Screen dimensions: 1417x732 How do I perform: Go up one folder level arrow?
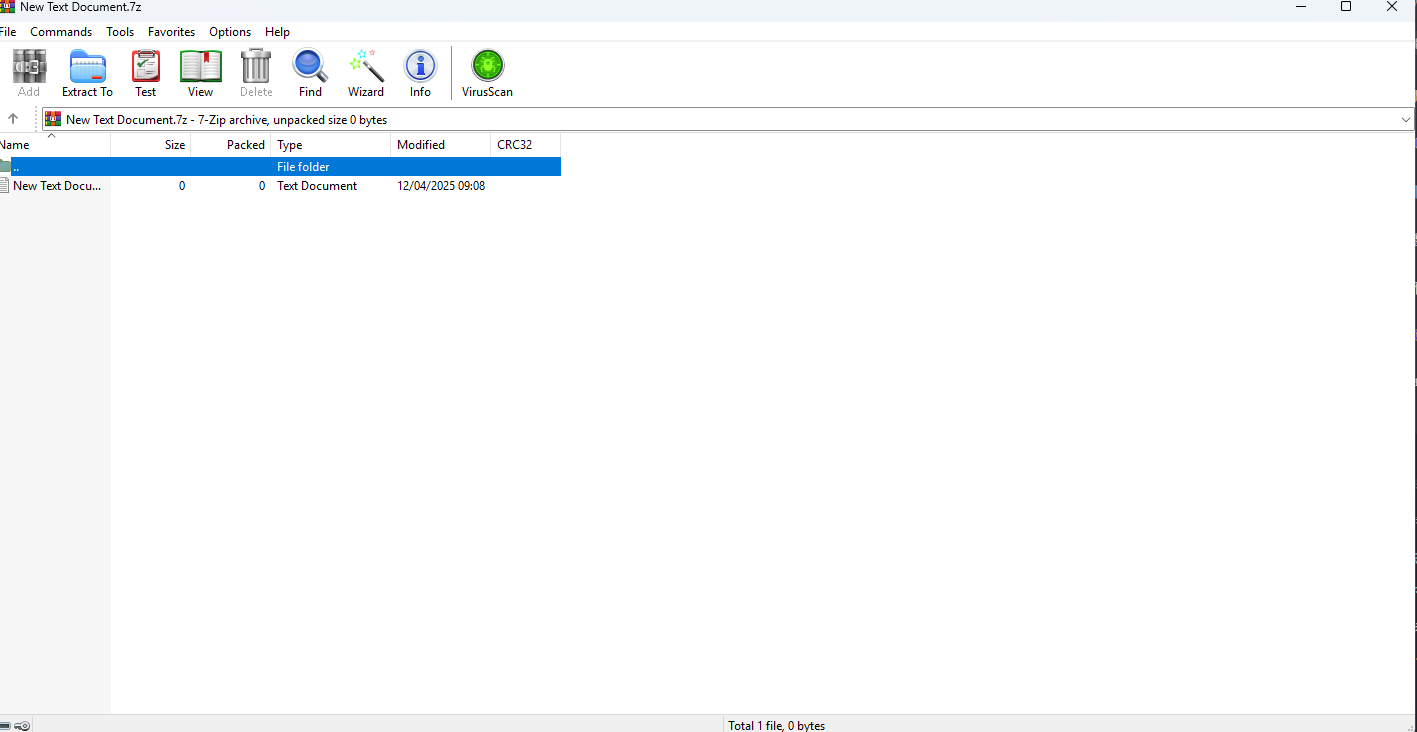click(13, 119)
